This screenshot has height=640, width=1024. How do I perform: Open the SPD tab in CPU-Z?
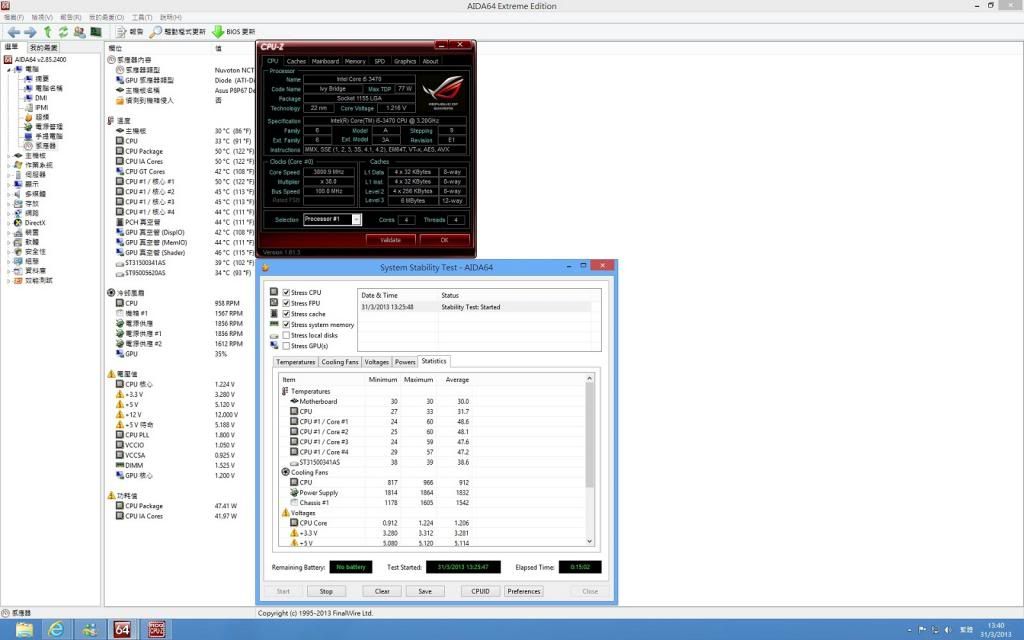[379, 61]
